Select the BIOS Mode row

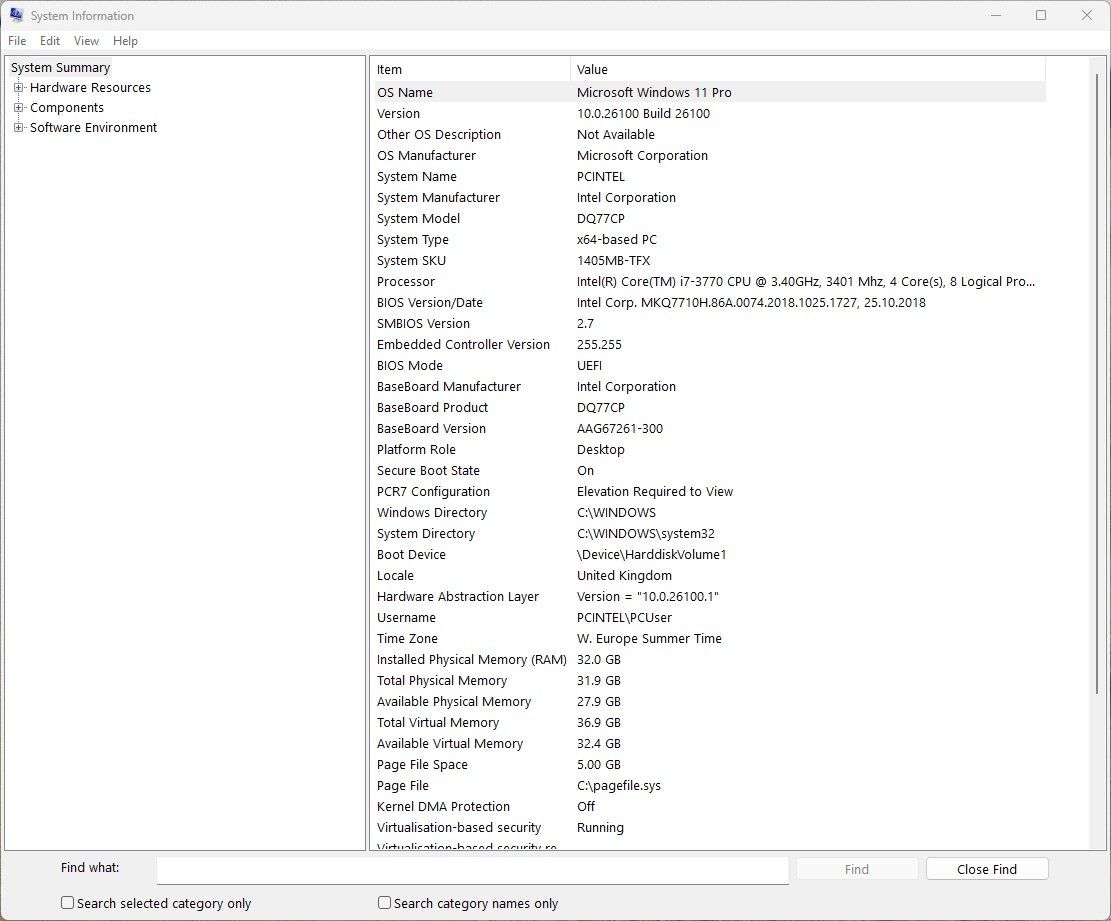tap(710, 366)
